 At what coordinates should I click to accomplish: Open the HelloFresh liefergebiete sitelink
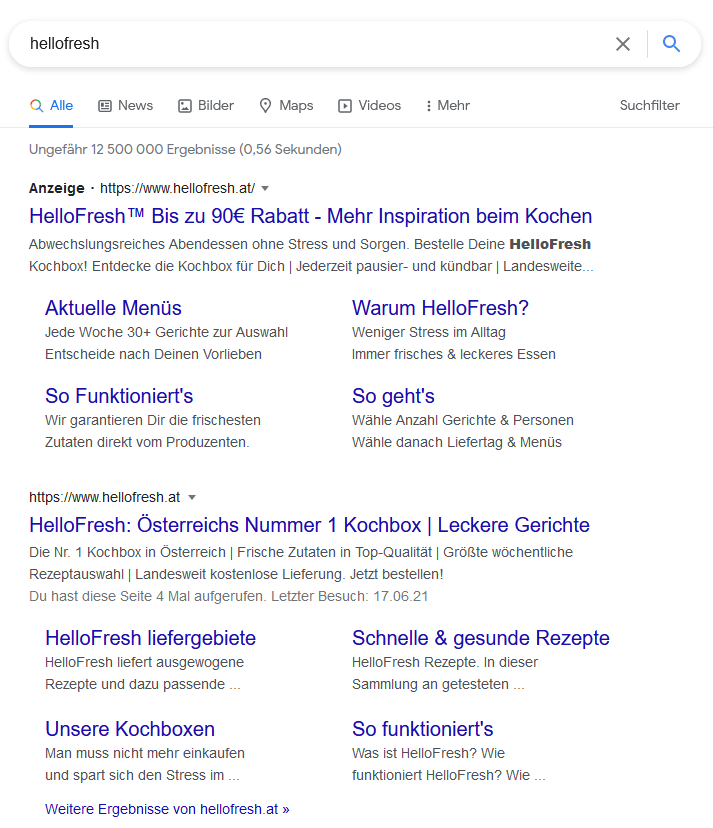coord(151,638)
